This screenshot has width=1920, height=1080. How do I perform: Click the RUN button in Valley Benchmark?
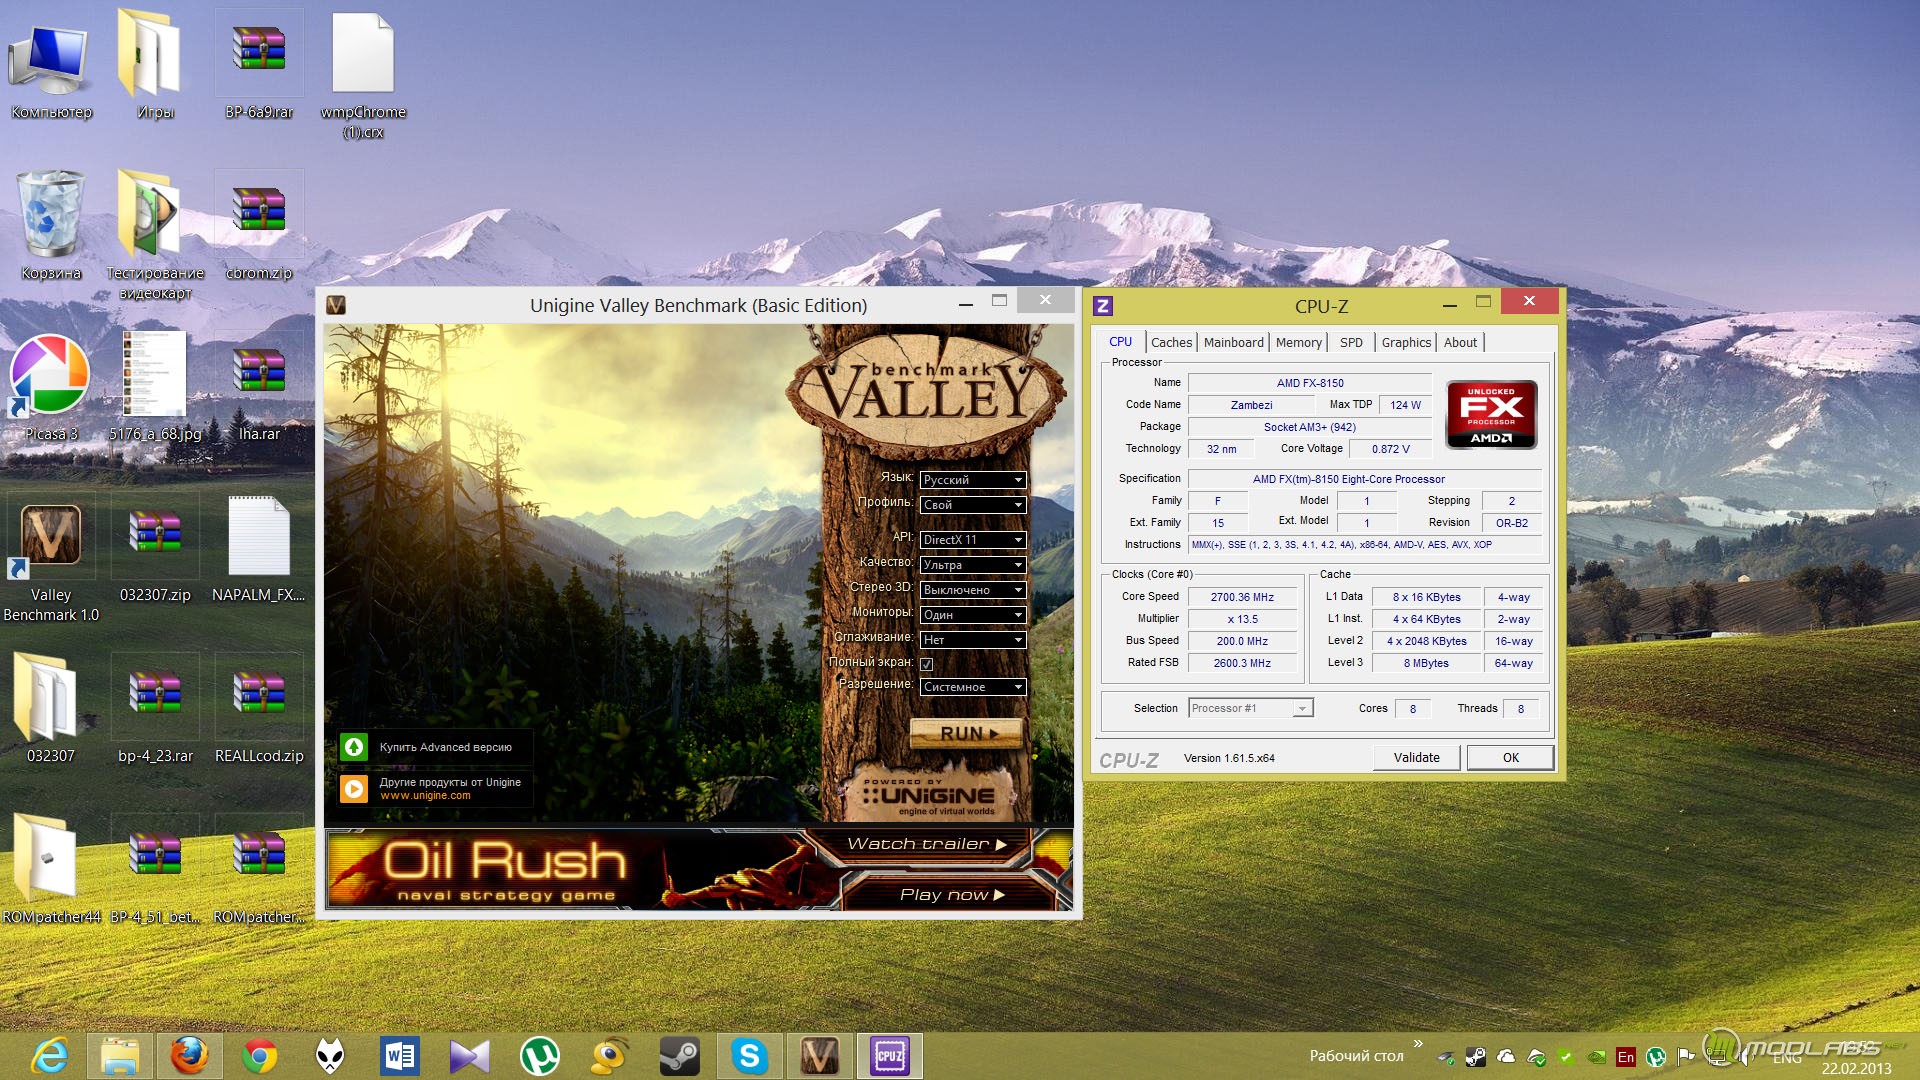(x=967, y=733)
